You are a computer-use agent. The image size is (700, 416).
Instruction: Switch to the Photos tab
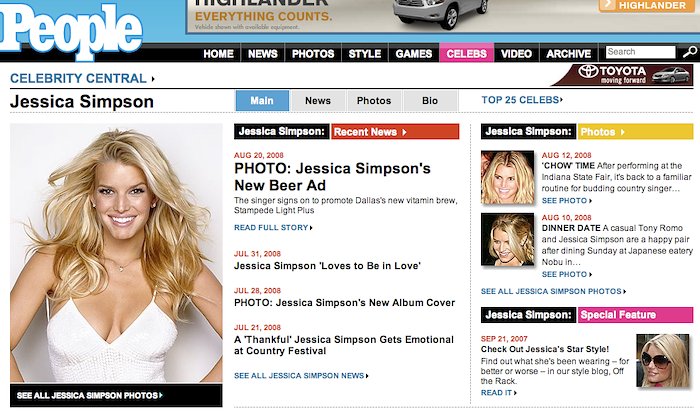click(374, 100)
